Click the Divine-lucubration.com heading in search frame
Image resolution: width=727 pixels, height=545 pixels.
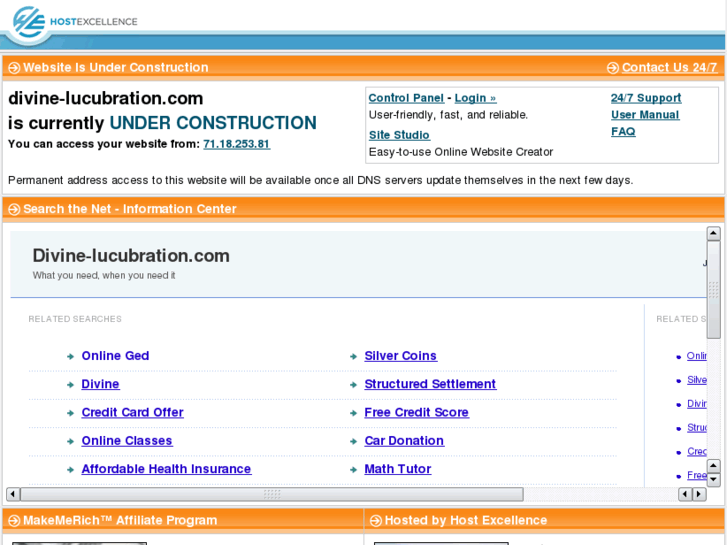click(131, 256)
